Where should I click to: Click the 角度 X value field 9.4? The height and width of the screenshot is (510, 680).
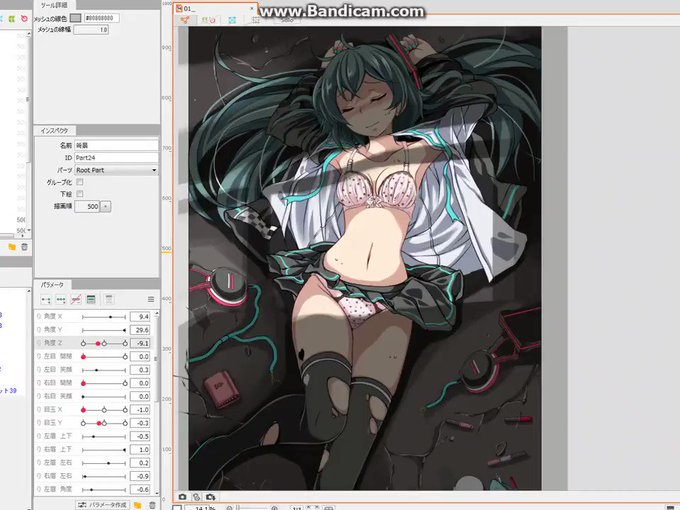point(140,317)
